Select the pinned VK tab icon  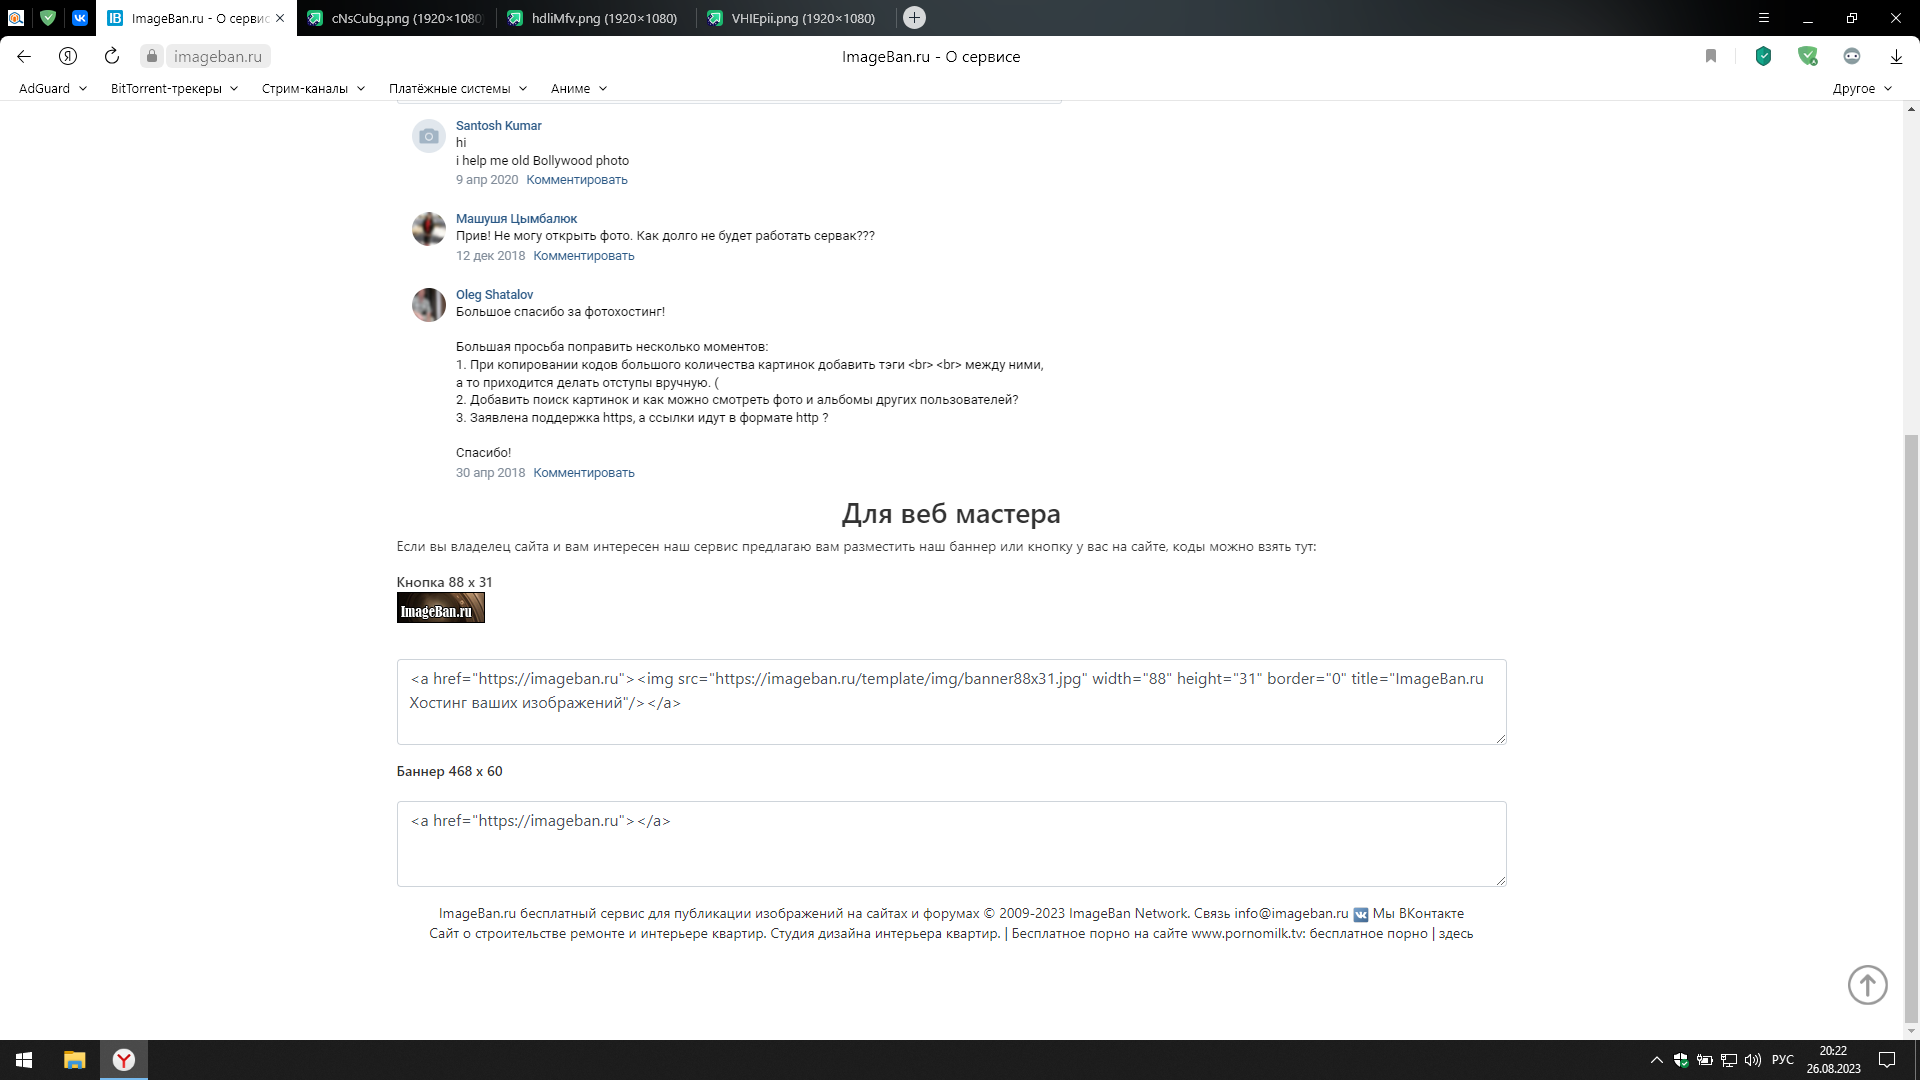(x=79, y=17)
